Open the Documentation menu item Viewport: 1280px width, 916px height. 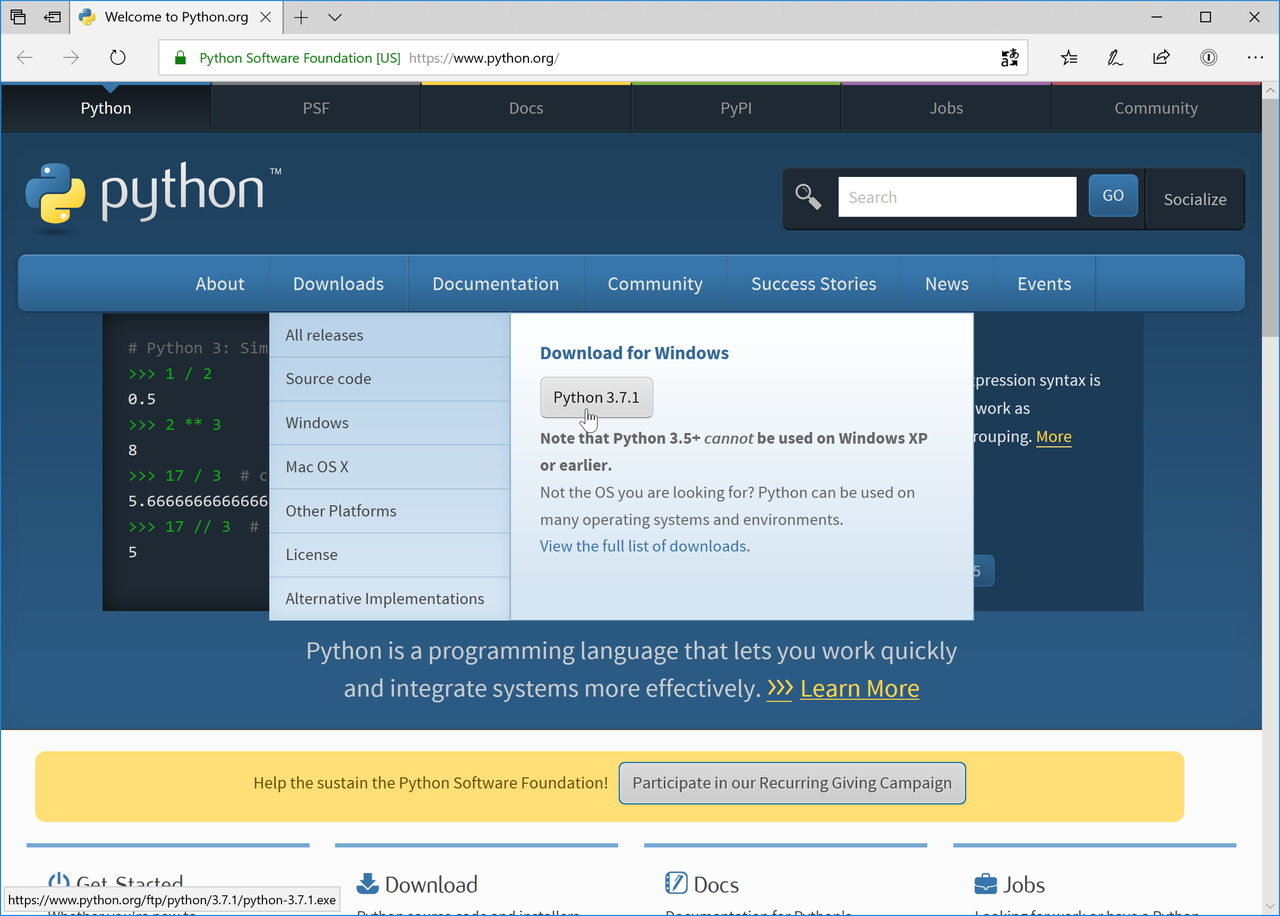pos(495,283)
